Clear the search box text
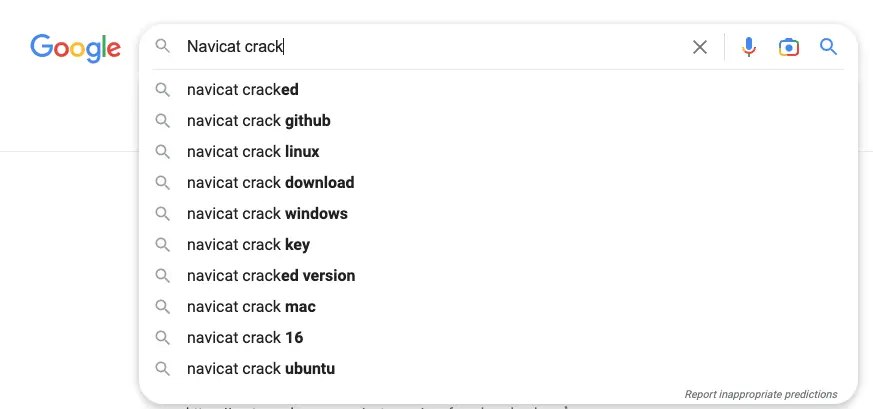 point(700,47)
